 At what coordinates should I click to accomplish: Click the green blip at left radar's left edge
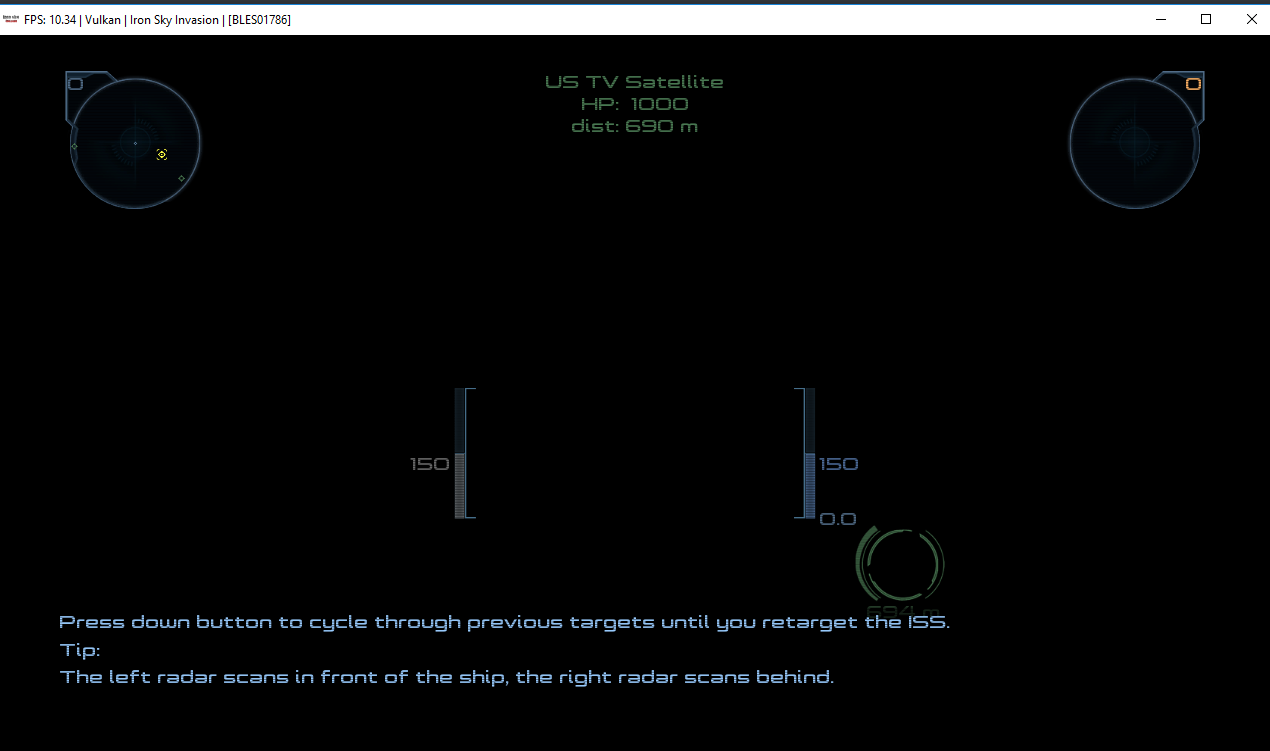(x=74, y=146)
